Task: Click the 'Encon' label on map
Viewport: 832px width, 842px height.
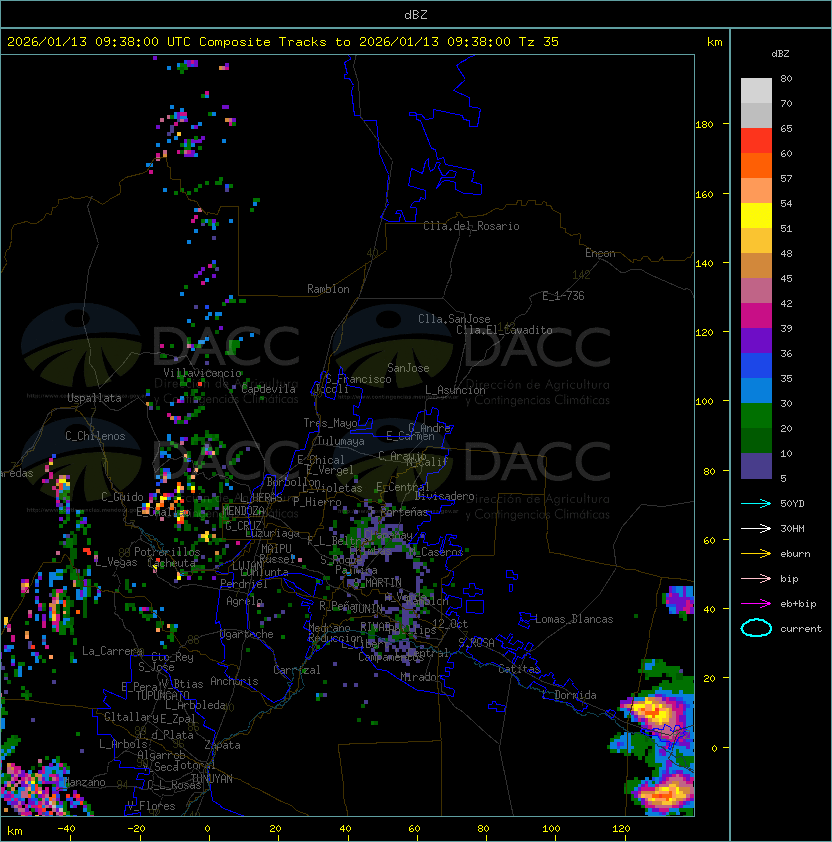Action: pos(600,253)
